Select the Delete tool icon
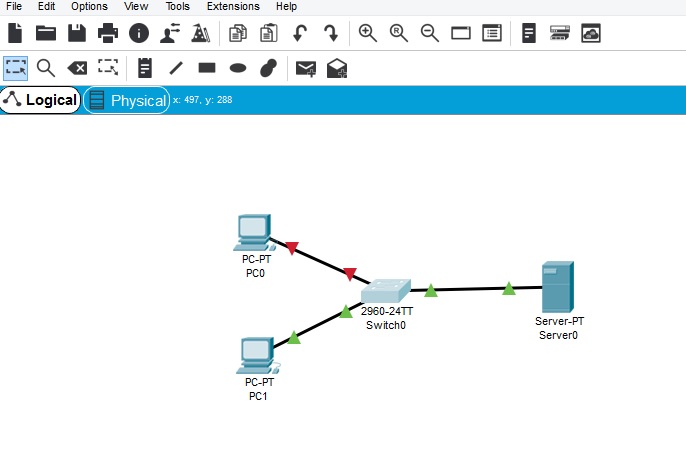The height and width of the screenshot is (474, 686). point(77,68)
